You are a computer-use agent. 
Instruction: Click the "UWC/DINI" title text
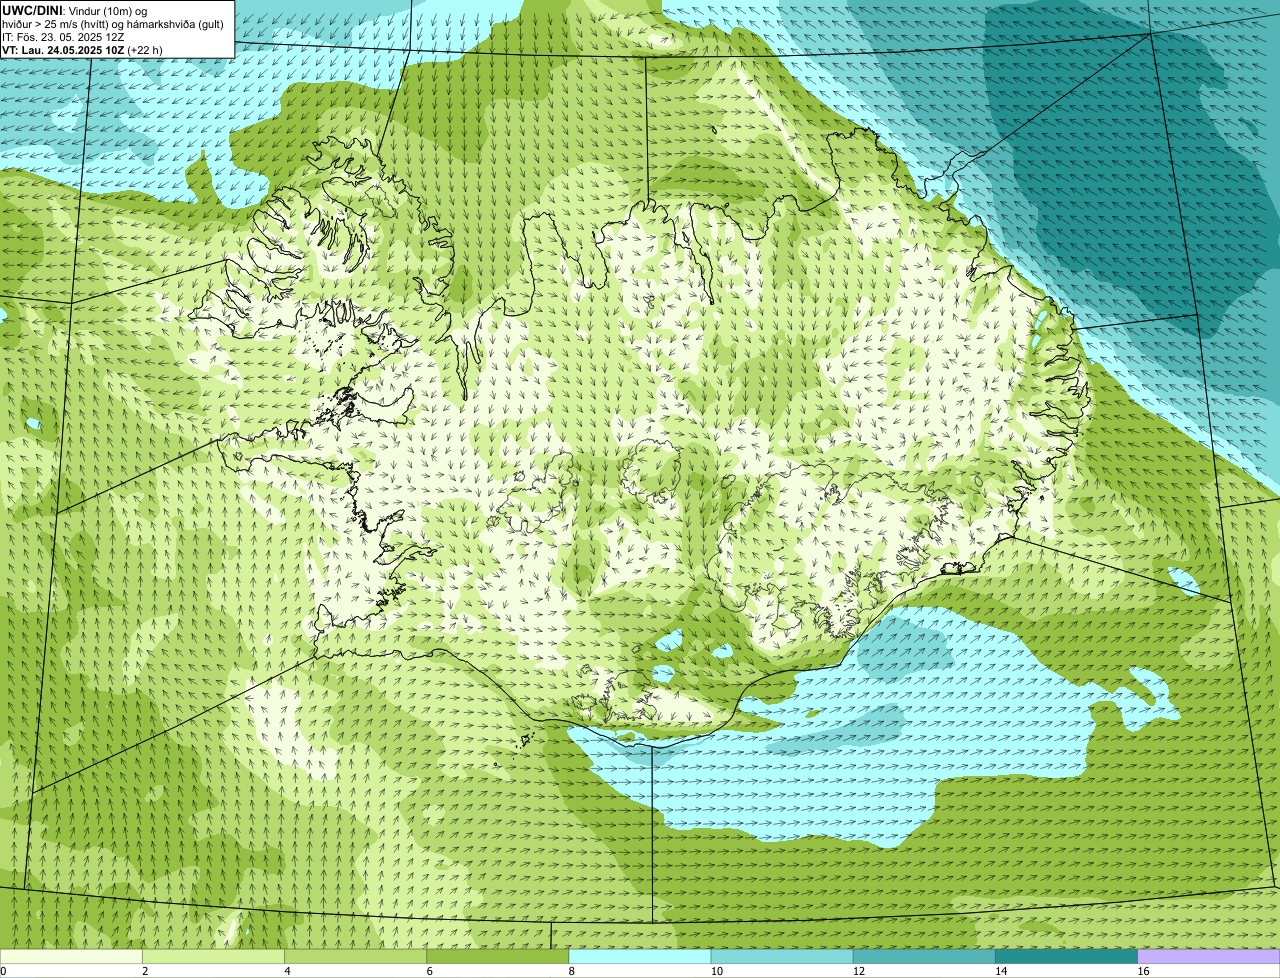coord(31,11)
